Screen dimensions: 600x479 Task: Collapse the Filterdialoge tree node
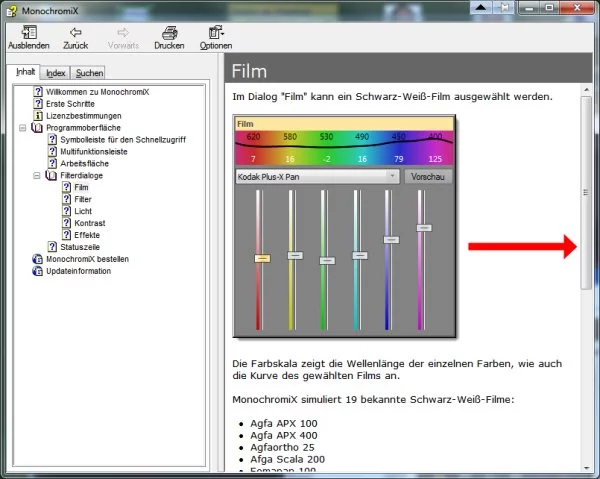coord(37,175)
